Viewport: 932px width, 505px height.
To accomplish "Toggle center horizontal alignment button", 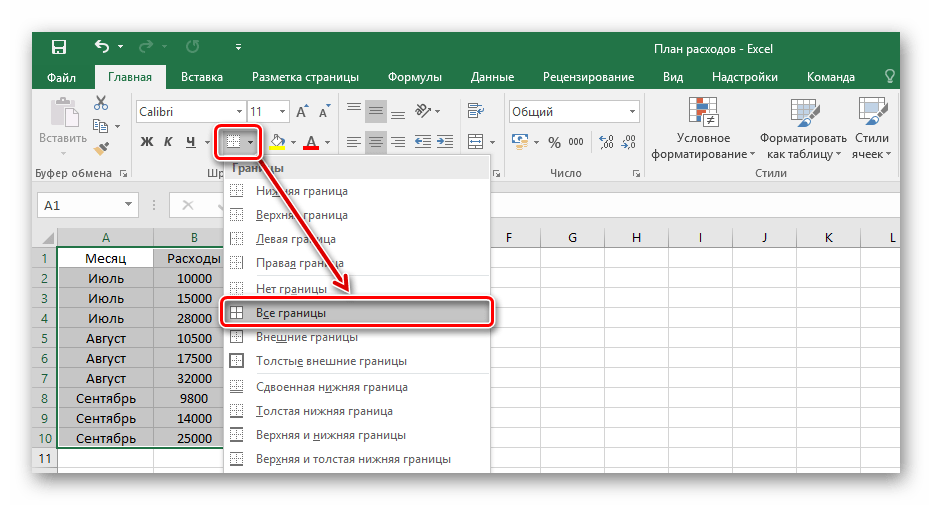I will click(376, 142).
